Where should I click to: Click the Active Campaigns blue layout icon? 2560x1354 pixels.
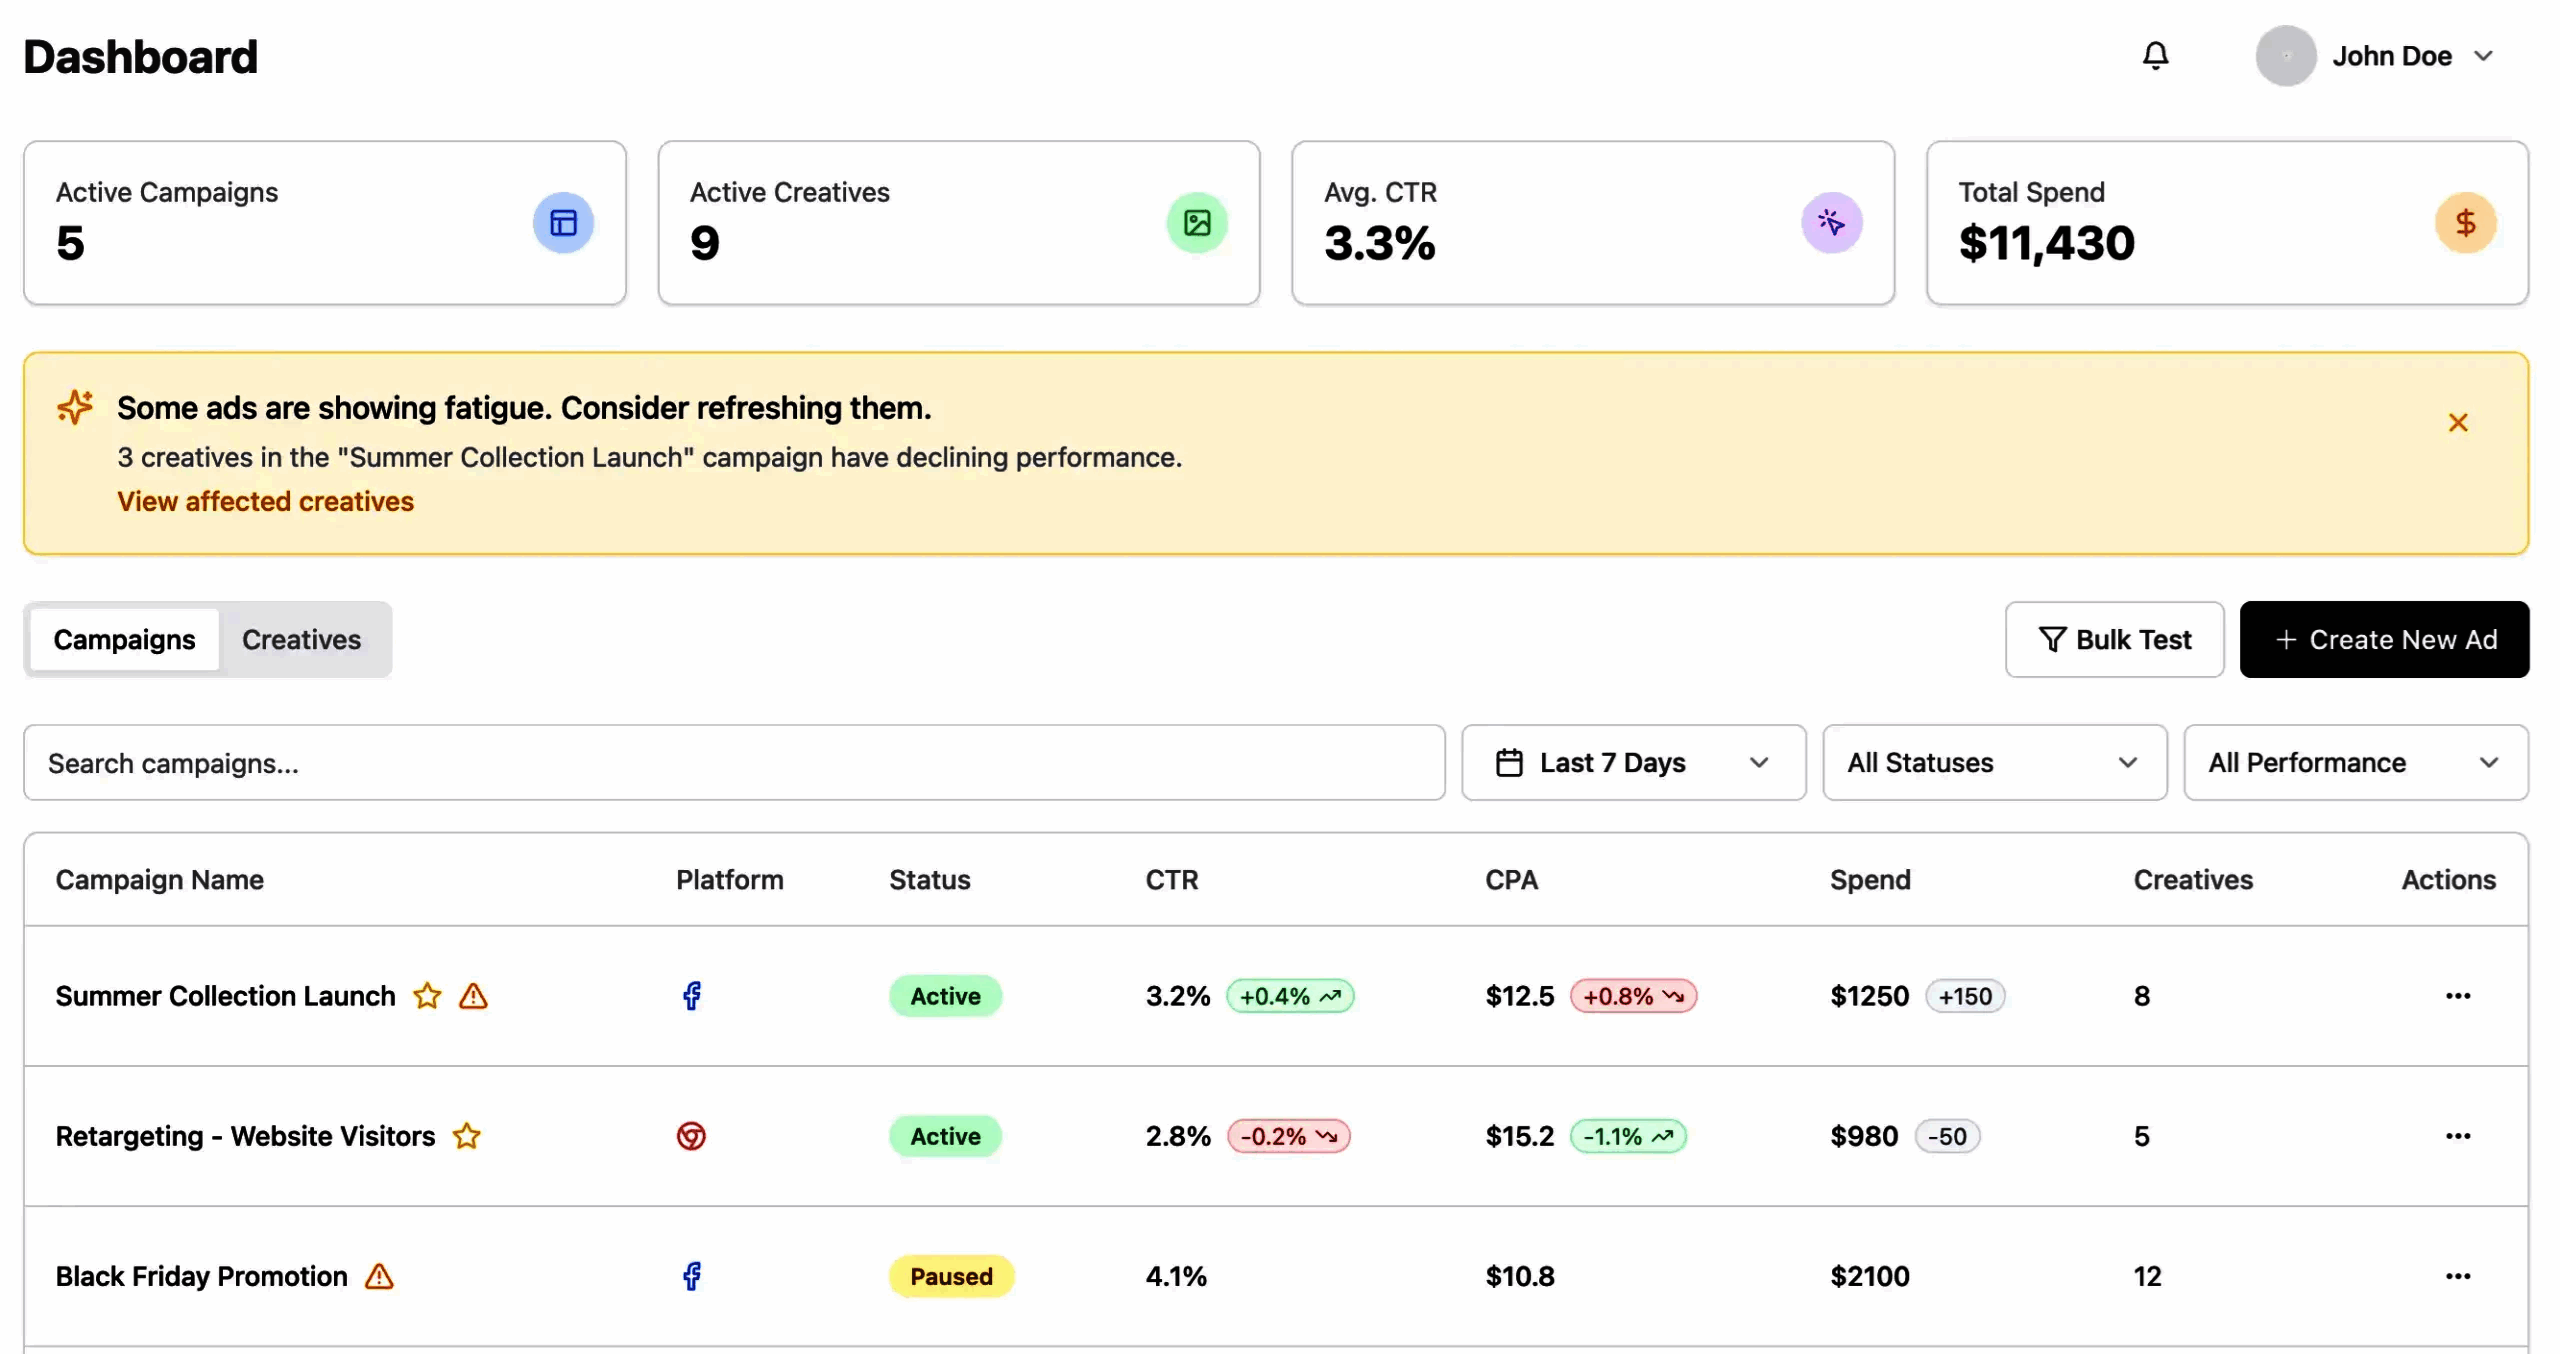point(563,222)
